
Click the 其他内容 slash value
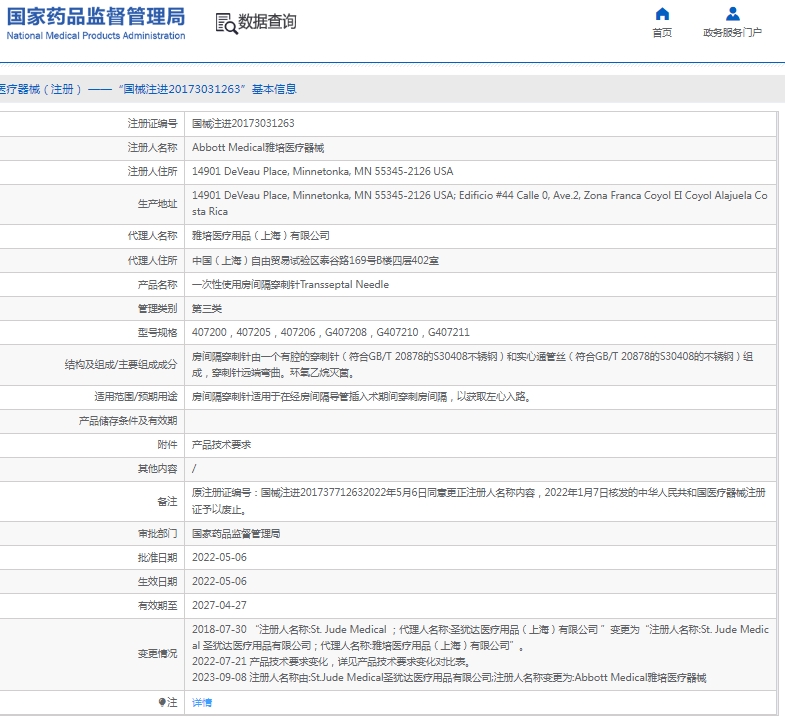point(194,469)
